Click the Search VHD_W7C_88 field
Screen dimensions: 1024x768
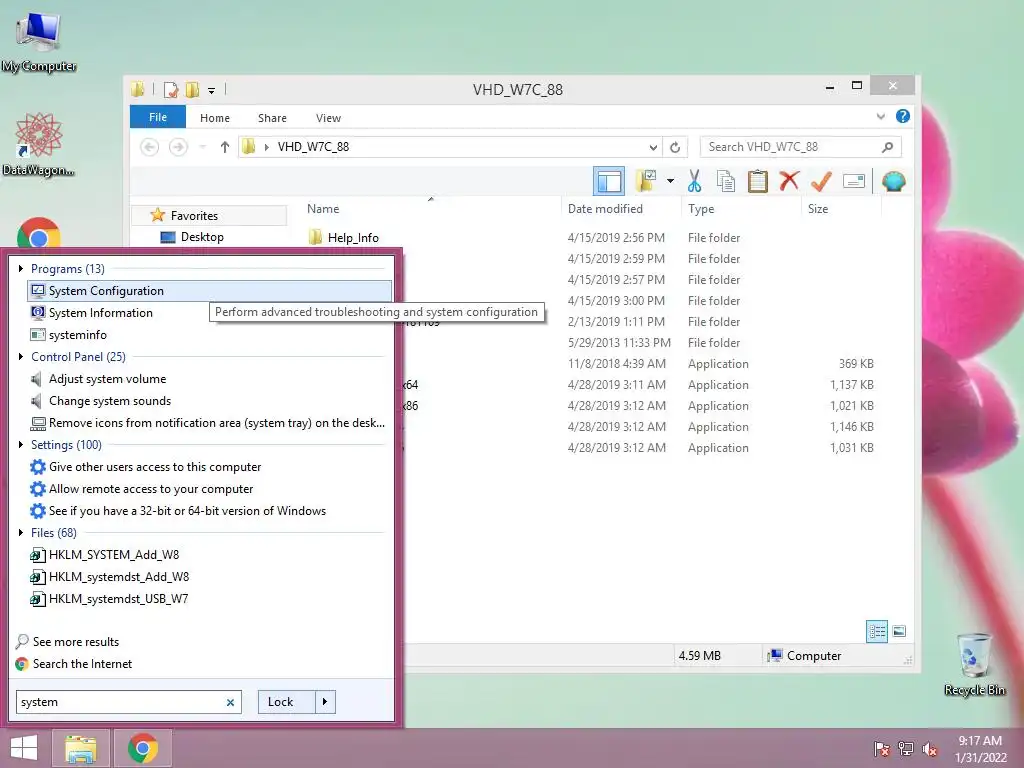pyautogui.click(x=801, y=147)
